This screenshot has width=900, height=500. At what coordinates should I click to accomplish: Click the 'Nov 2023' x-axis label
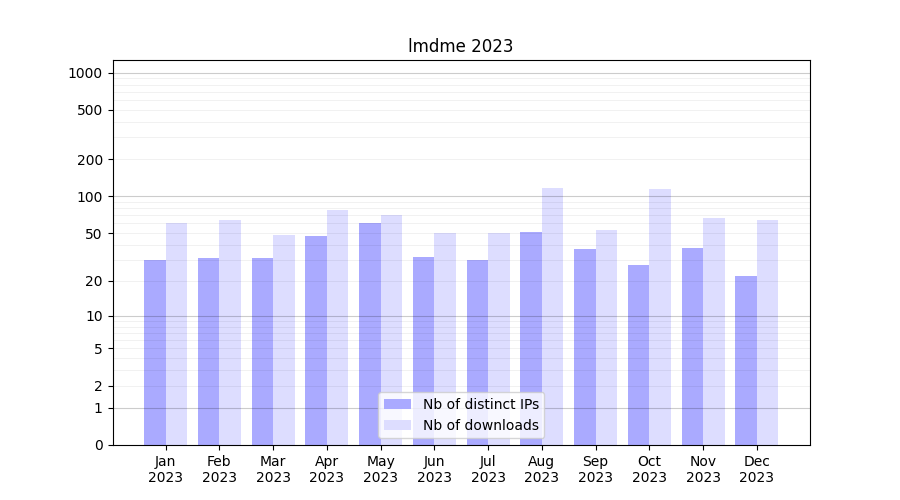click(703, 469)
